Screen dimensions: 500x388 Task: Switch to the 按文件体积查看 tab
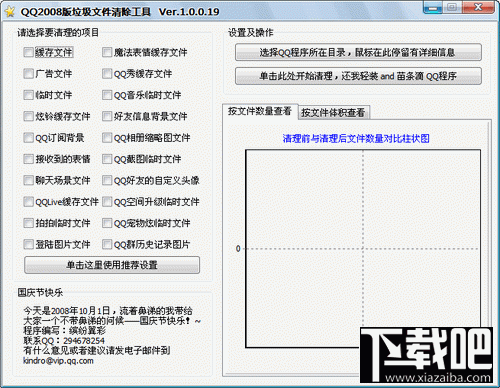click(333, 113)
